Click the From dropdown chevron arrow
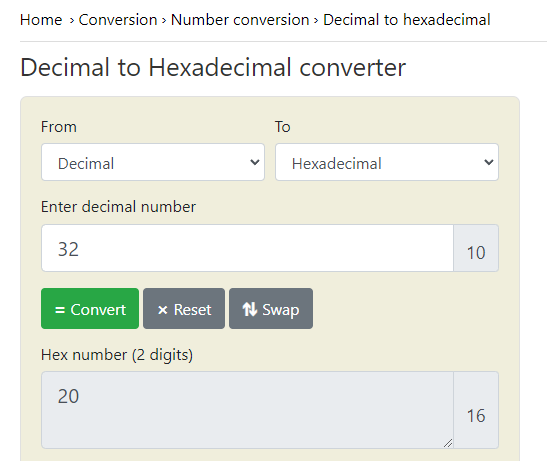Screen dimensions: 547x461 255,162
